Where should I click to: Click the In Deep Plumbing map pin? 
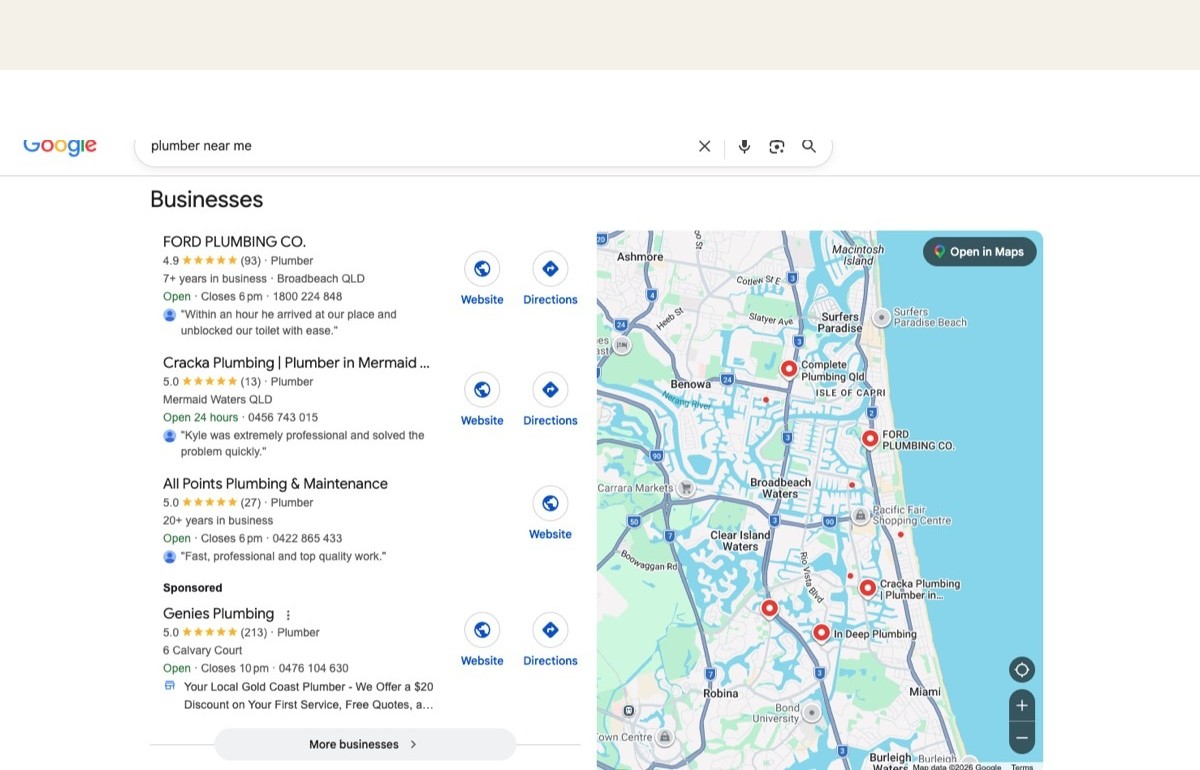tap(821, 633)
